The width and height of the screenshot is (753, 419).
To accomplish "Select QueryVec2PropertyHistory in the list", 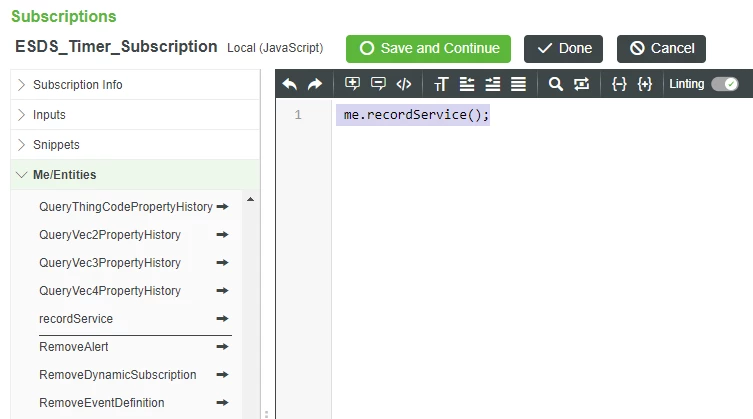I will 110,234.
